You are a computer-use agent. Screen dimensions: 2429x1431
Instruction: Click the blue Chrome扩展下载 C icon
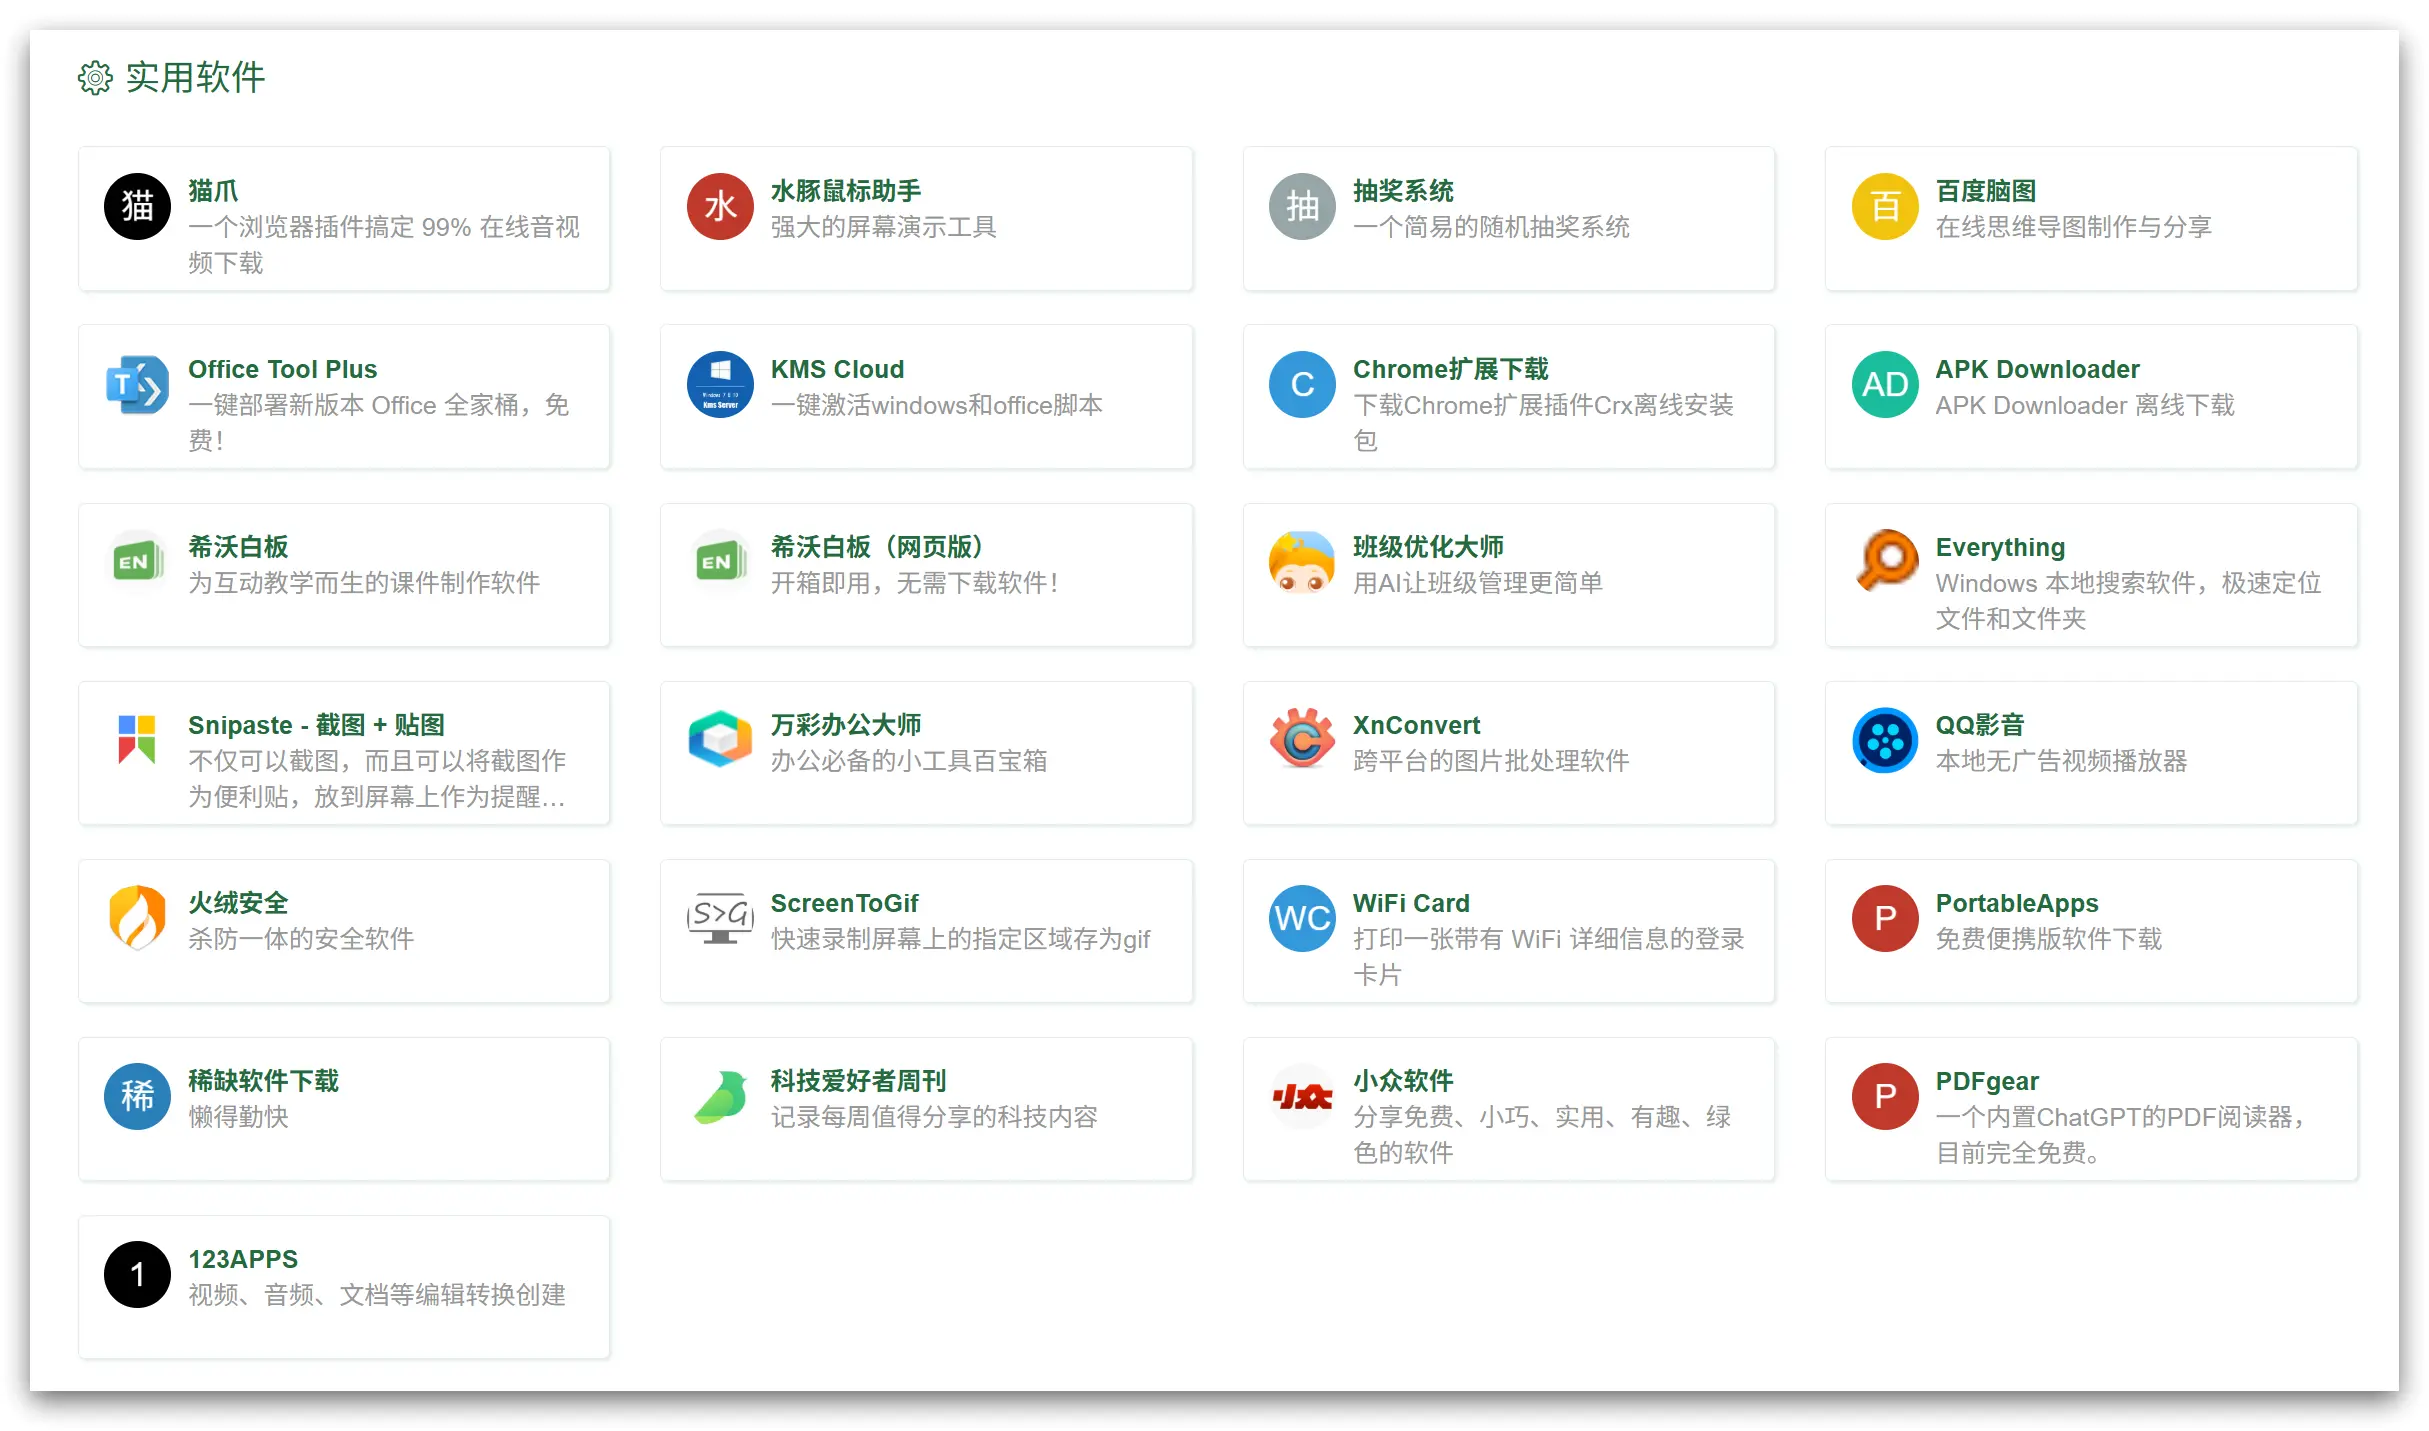(x=1302, y=385)
